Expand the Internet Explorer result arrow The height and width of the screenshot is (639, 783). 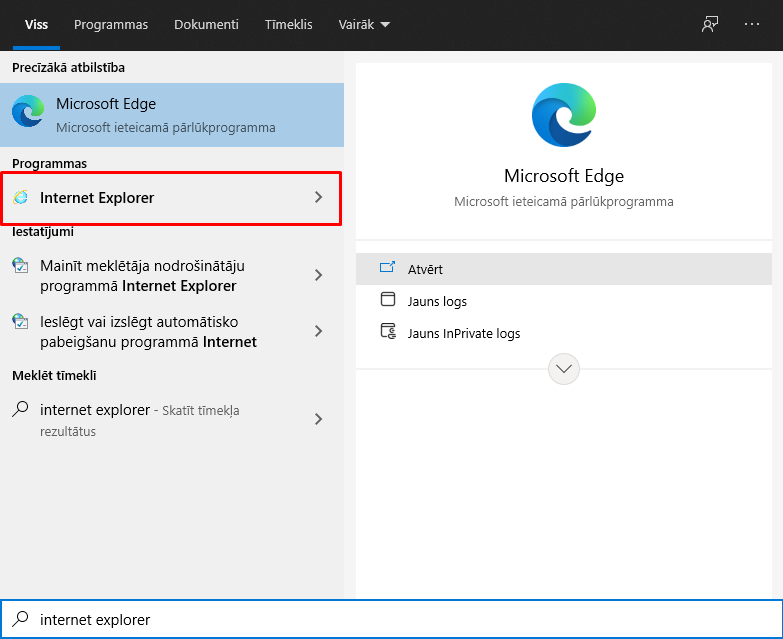coord(319,198)
